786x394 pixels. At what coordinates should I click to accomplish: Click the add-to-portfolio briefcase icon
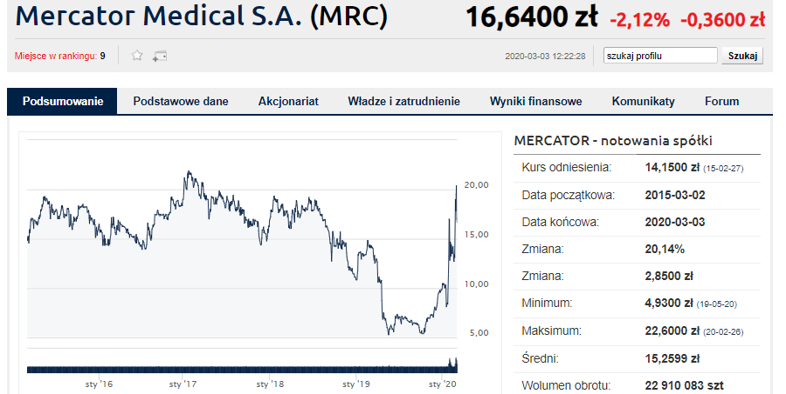coord(159,56)
